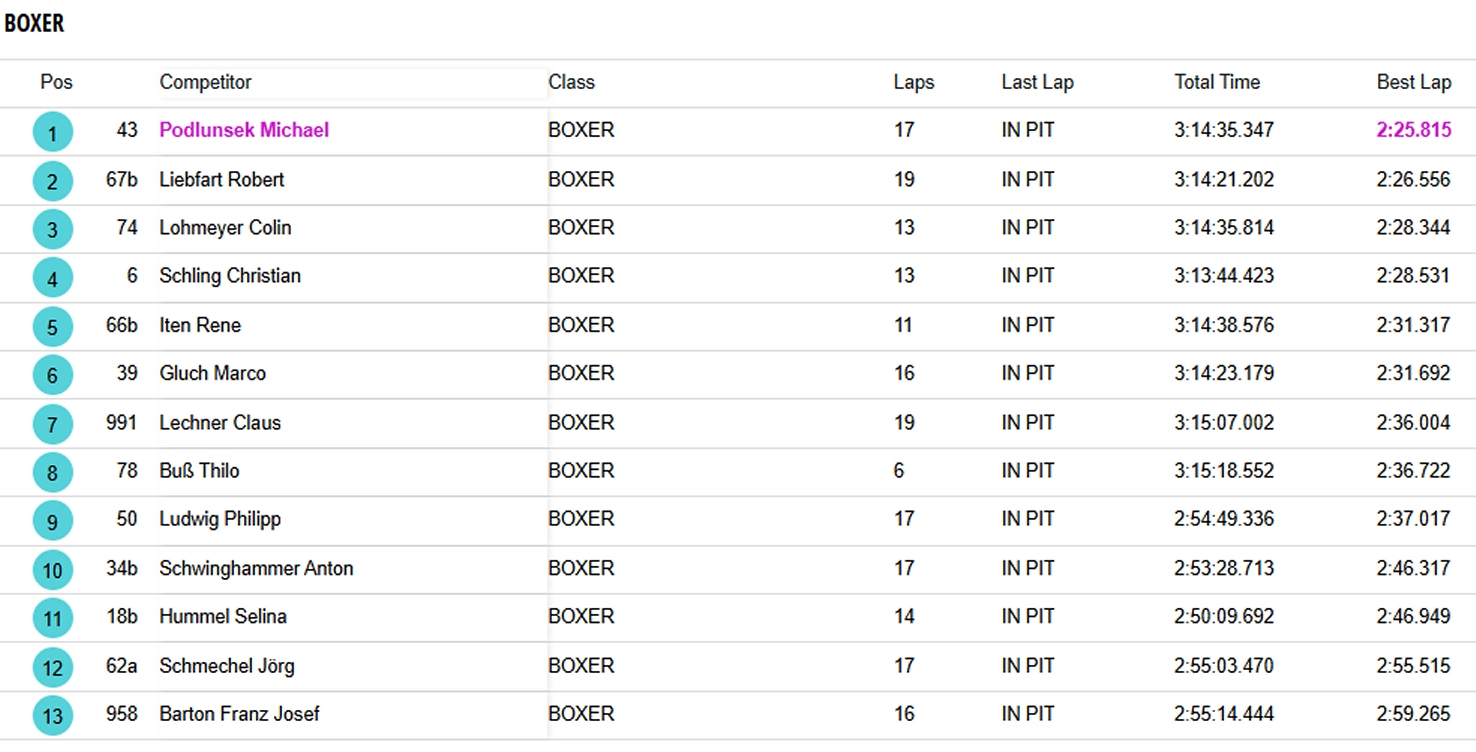1476x752 pixels.
Task: Sort by the Best Lap column header
Action: click(x=1413, y=82)
